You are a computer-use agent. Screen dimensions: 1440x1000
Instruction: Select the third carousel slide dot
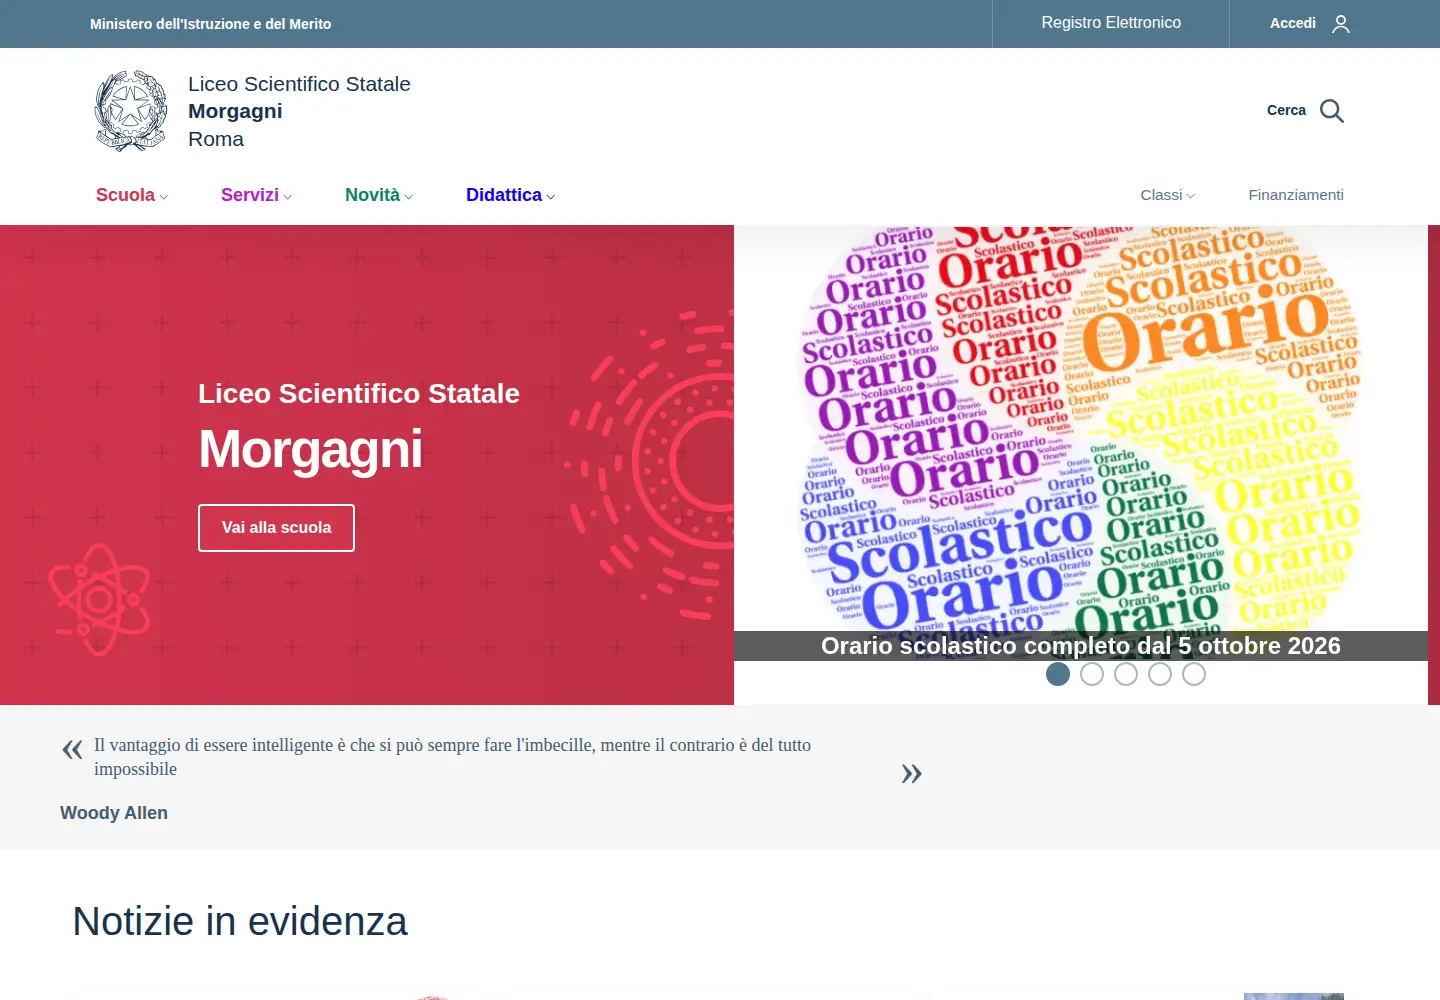pyautogui.click(x=1126, y=674)
